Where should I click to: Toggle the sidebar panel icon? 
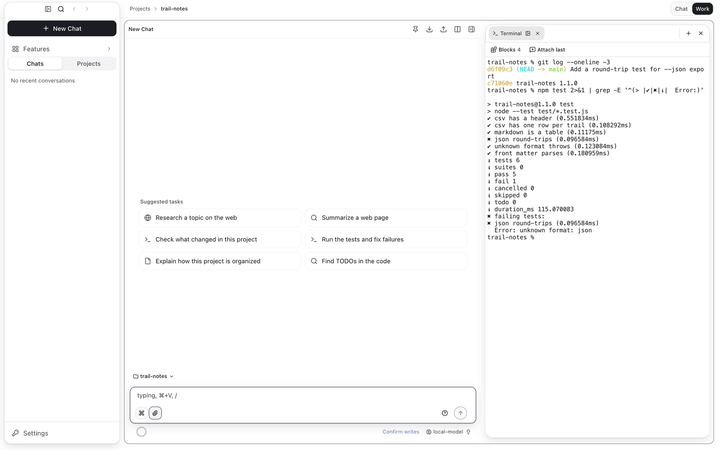pos(48,9)
